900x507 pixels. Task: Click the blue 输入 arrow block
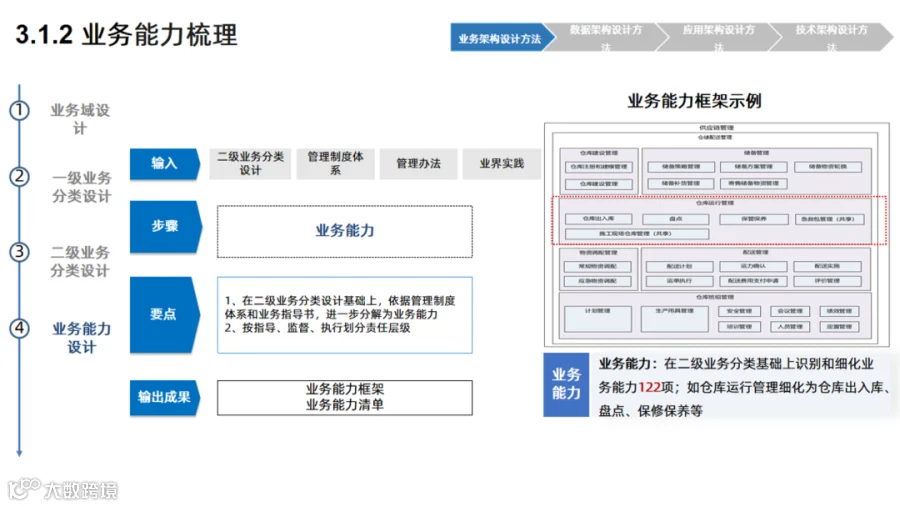165,164
